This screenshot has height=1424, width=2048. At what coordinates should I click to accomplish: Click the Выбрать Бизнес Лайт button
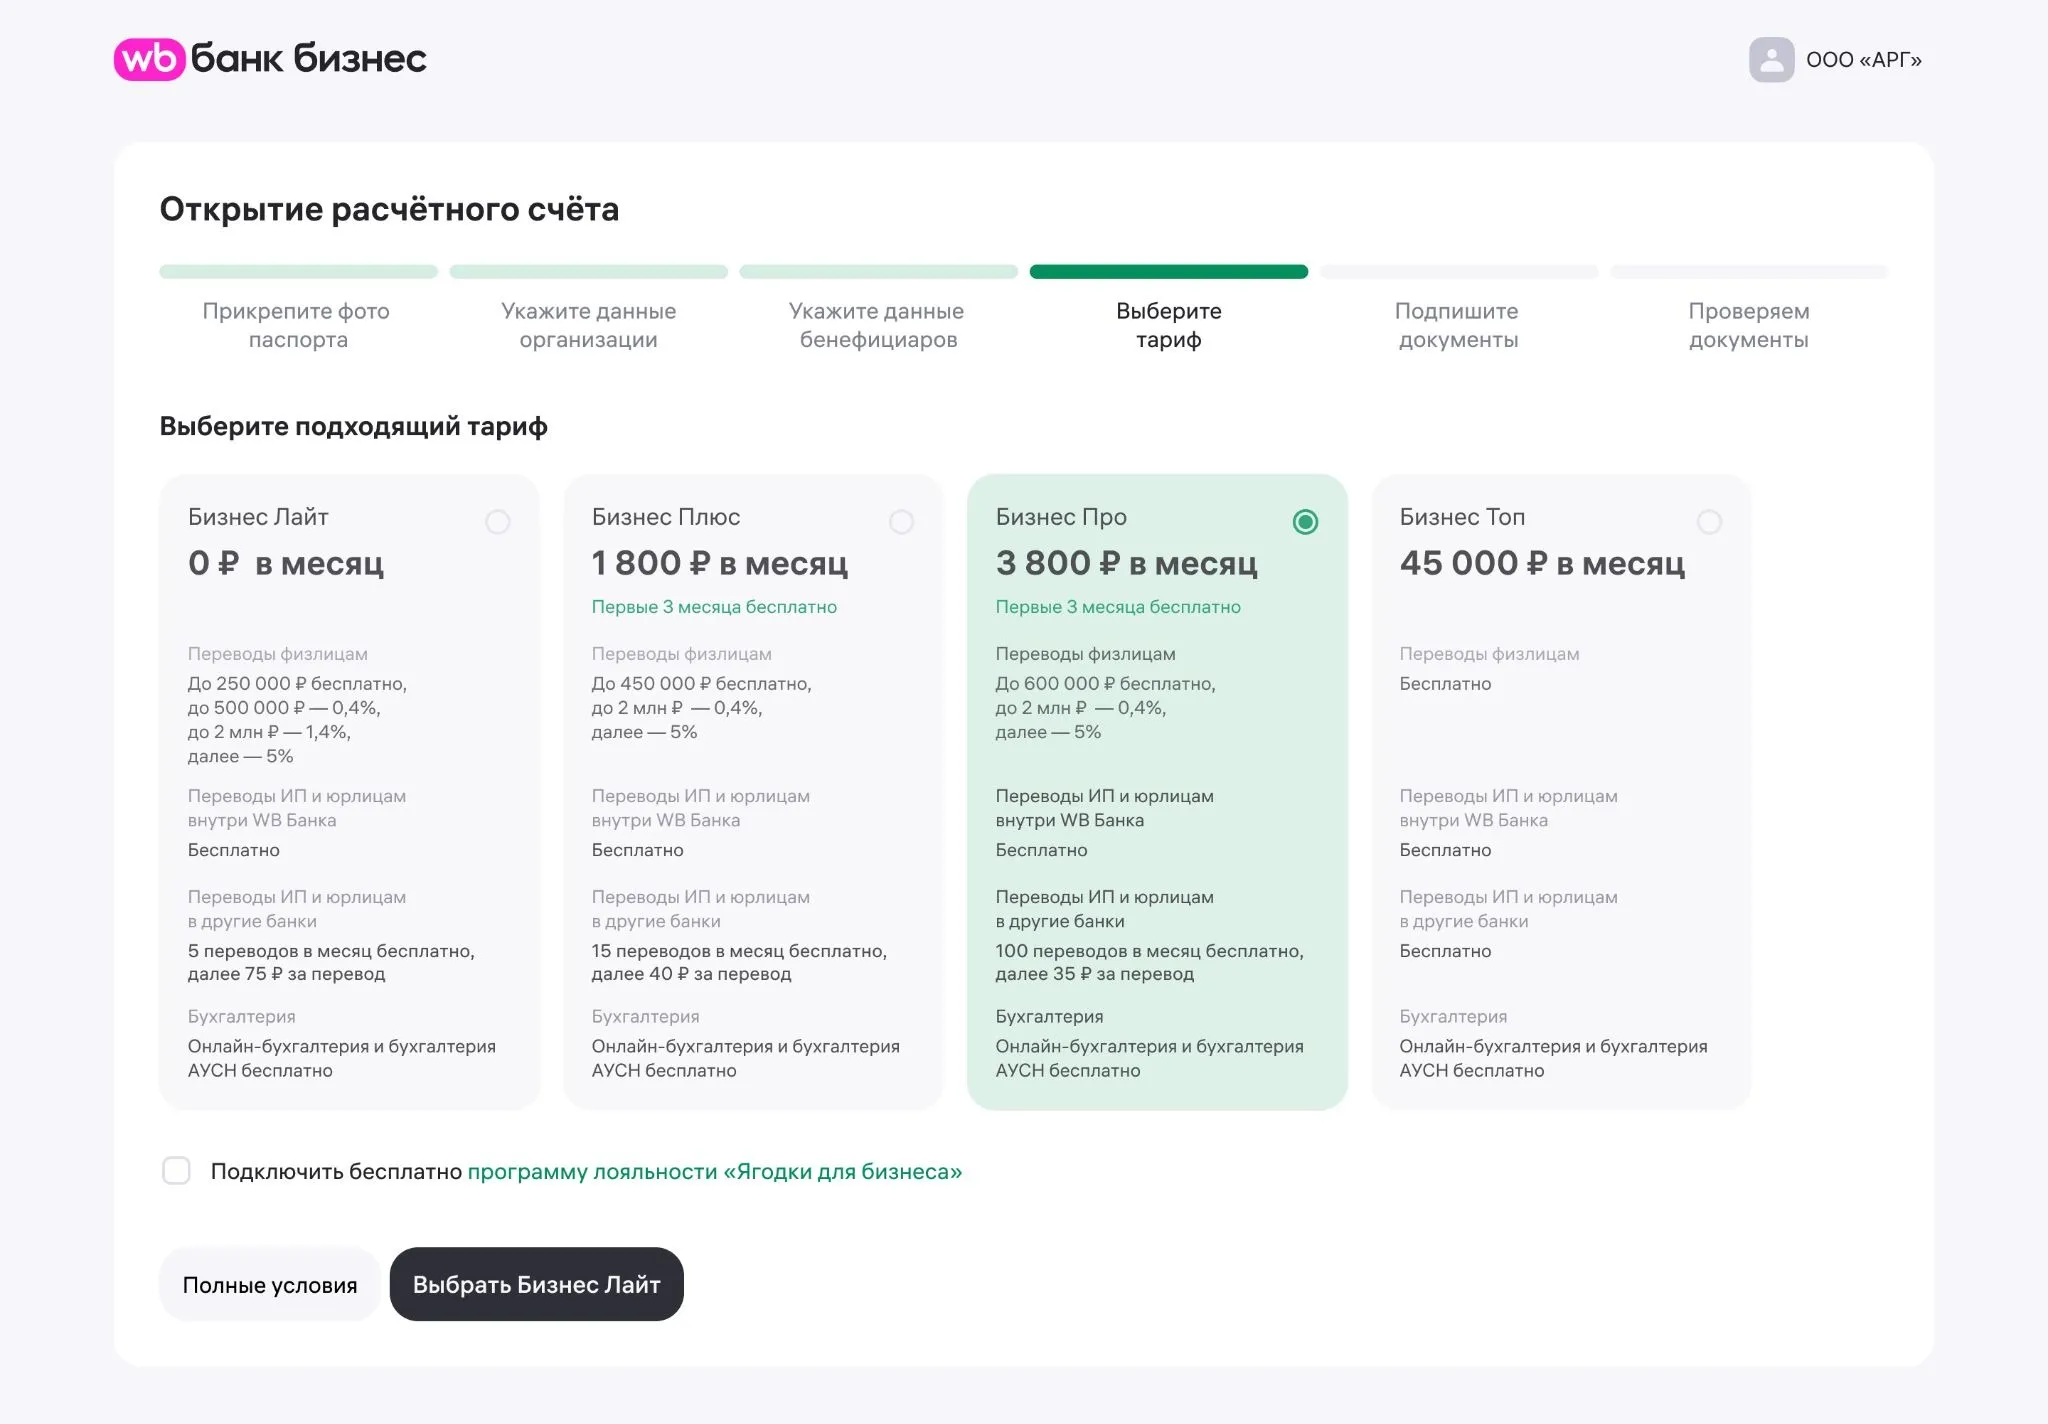537,1285
